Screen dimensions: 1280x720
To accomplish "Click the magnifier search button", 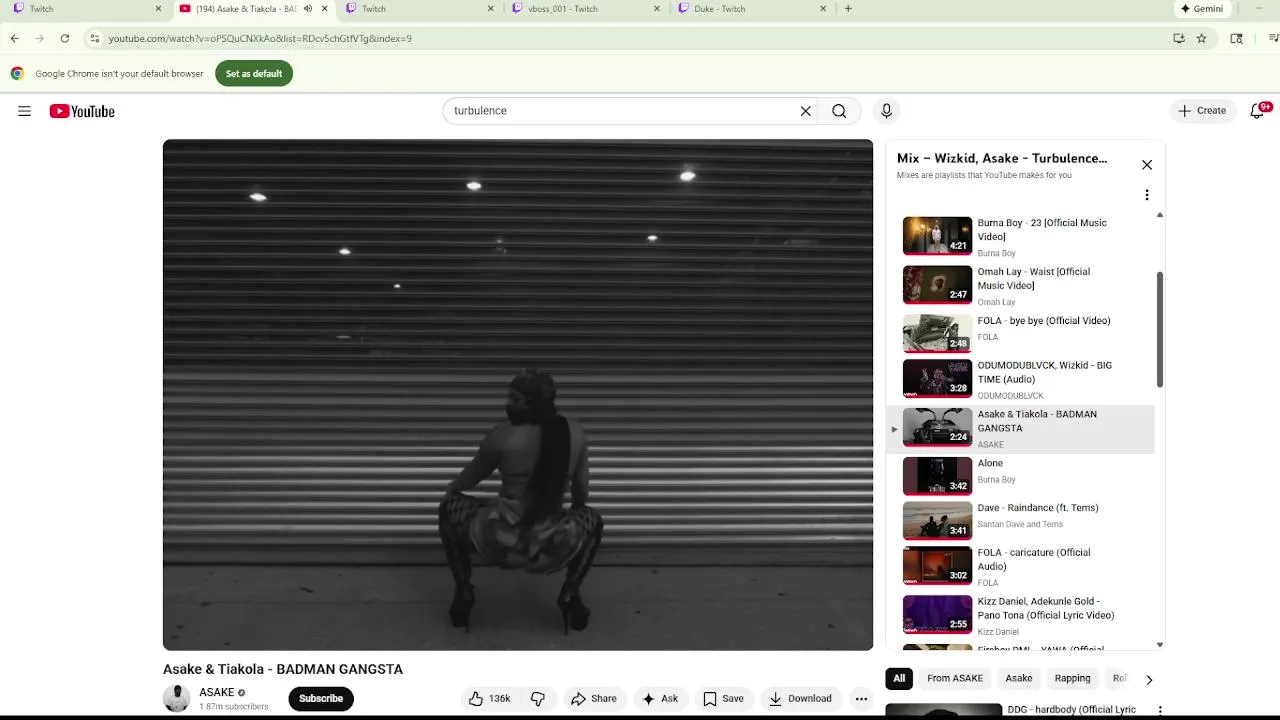I will tap(839, 111).
